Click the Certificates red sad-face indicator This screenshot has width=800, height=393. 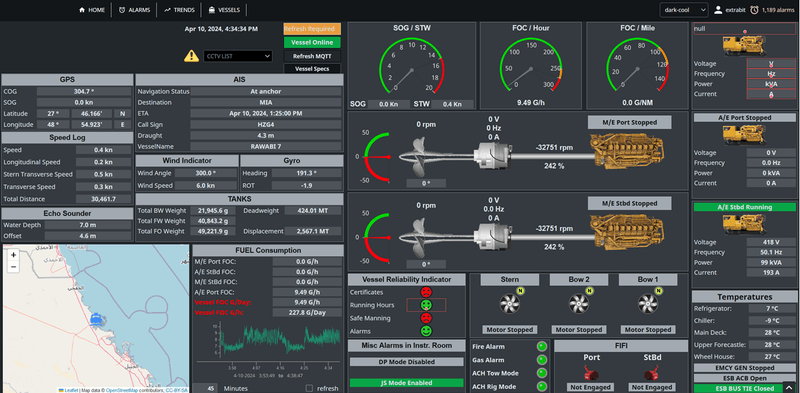(x=426, y=292)
